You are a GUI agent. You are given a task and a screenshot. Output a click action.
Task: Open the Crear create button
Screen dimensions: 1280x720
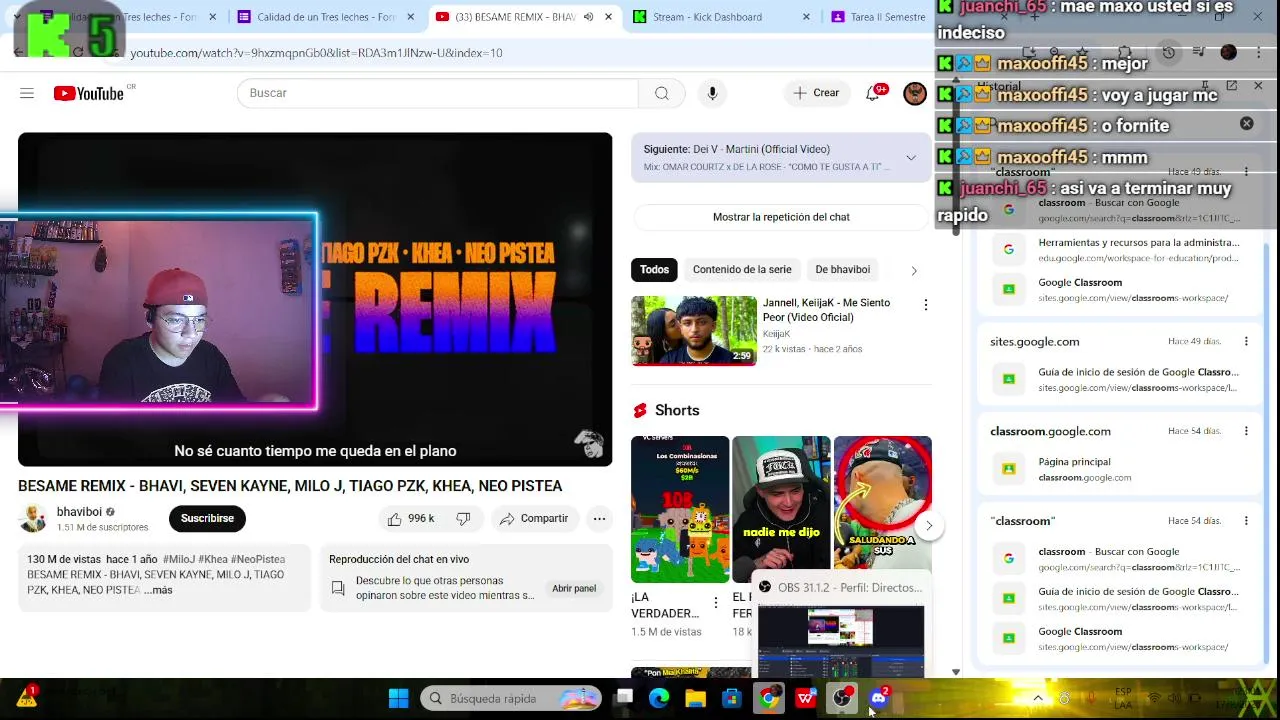816,93
